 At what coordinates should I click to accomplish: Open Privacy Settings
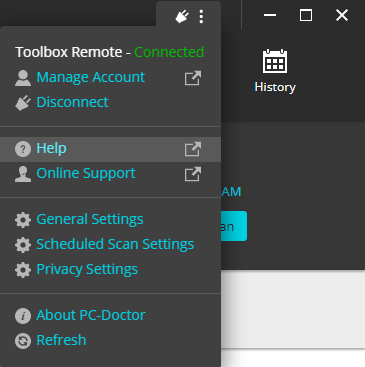(x=87, y=270)
